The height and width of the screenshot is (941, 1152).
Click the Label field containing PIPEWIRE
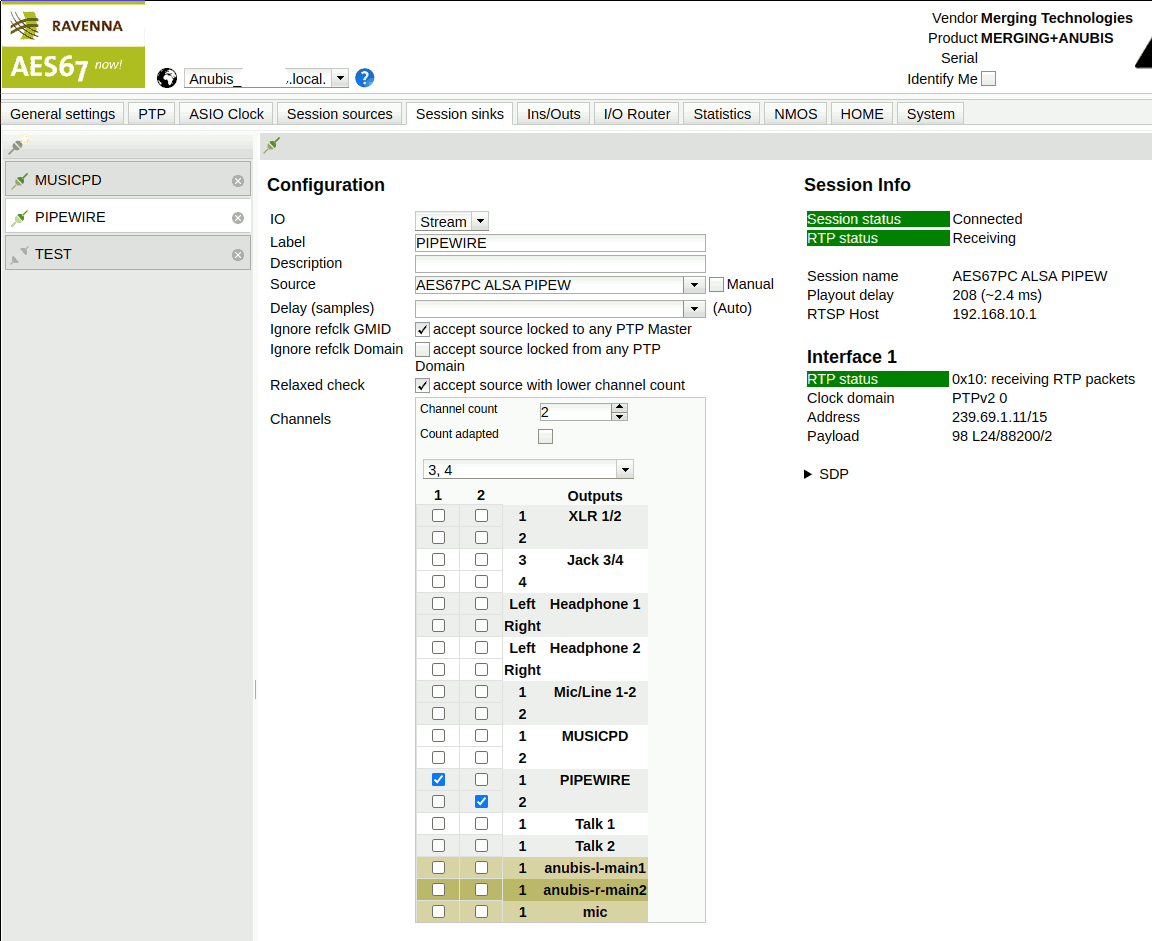click(560, 243)
